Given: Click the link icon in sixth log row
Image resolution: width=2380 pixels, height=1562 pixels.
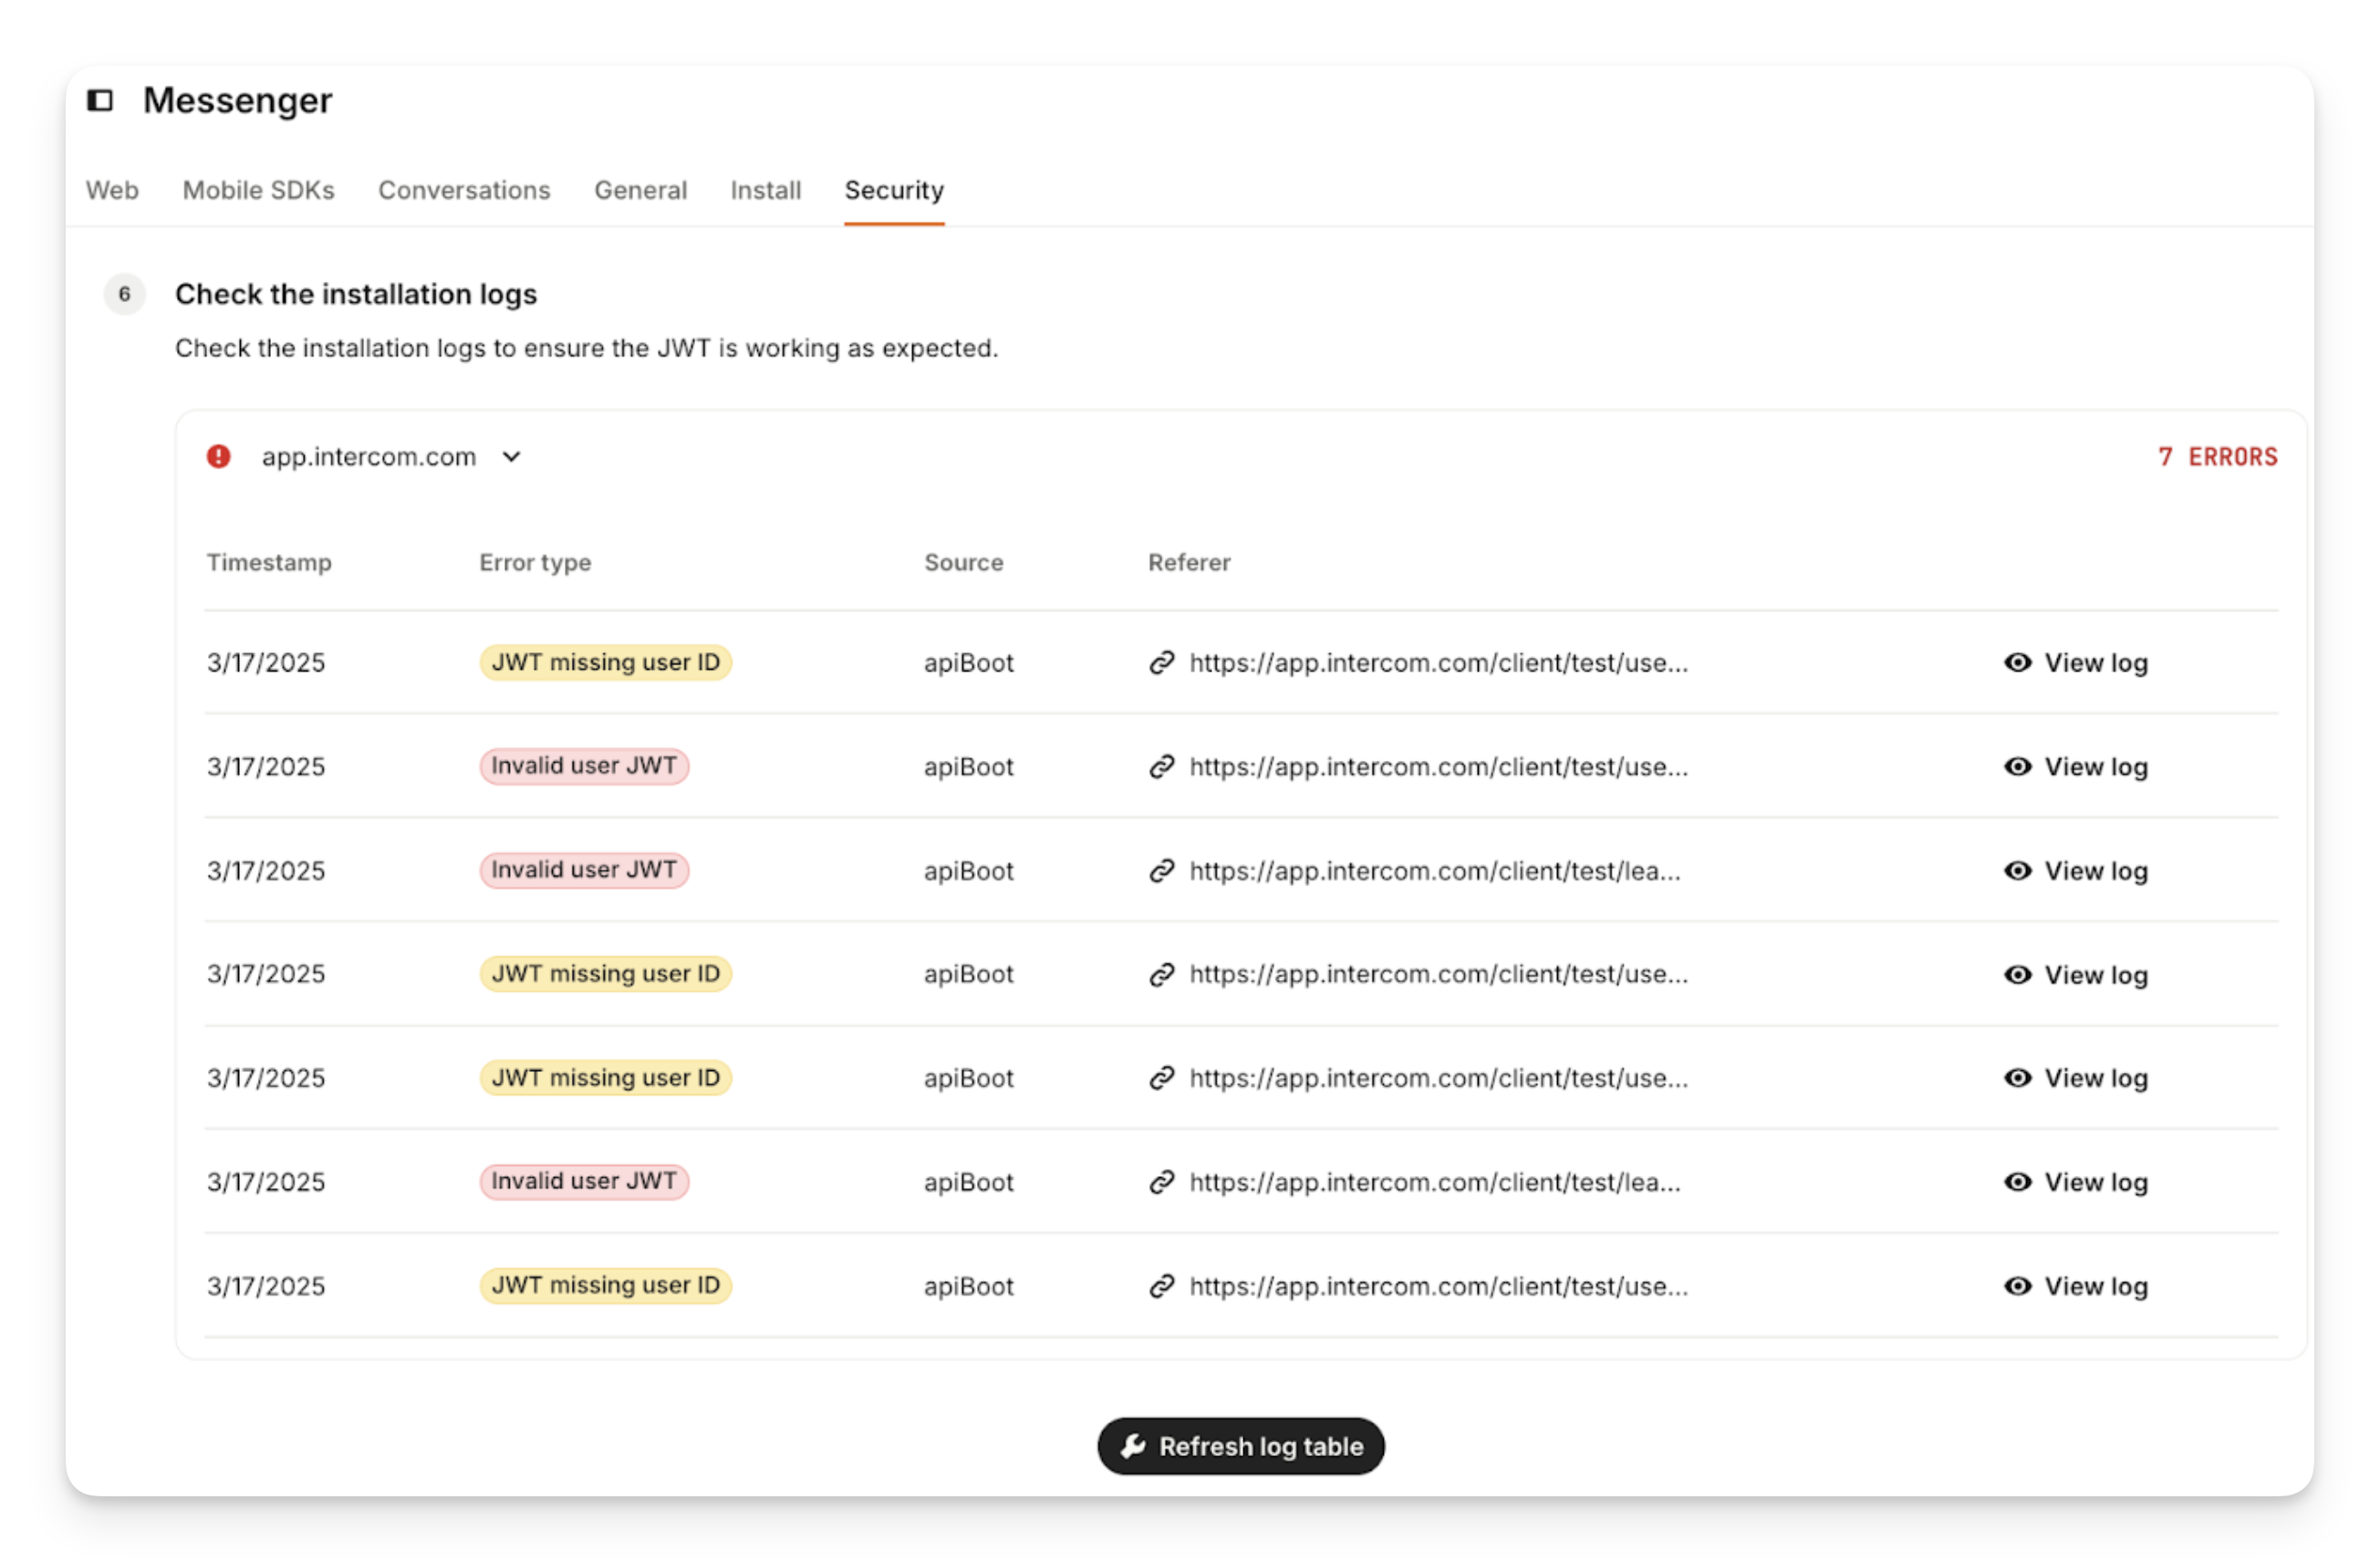Looking at the screenshot, I should 1161,1182.
